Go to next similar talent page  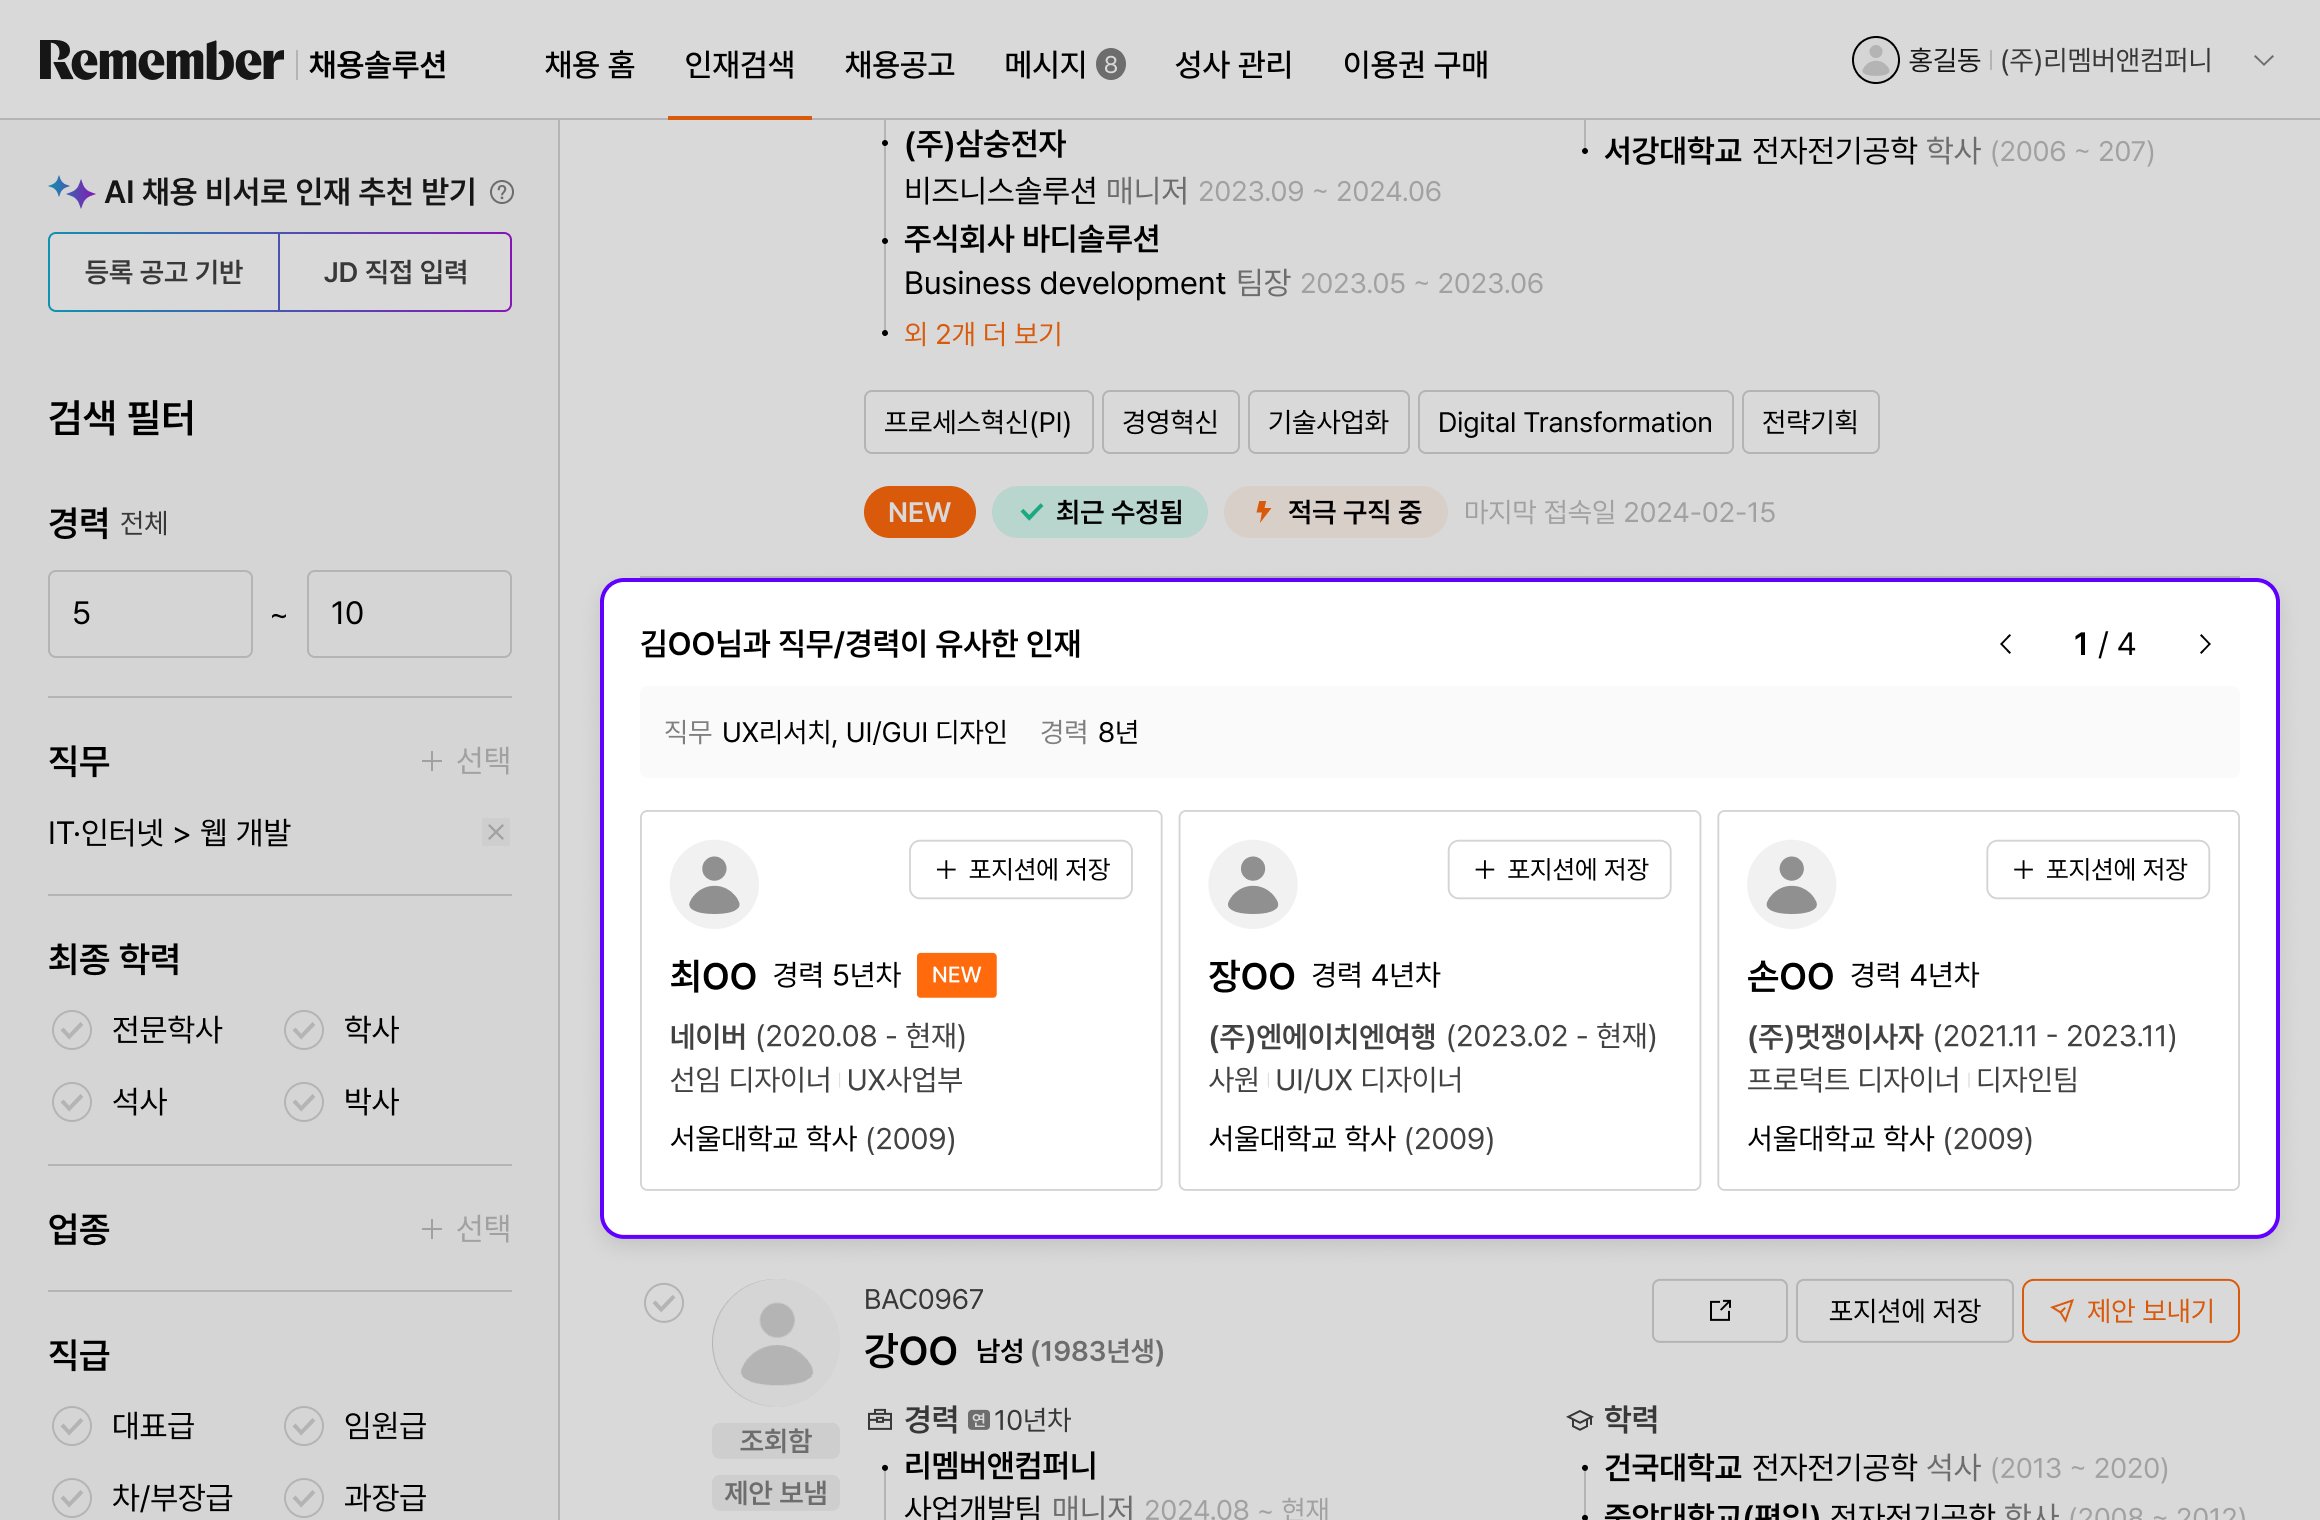point(2205,644)
